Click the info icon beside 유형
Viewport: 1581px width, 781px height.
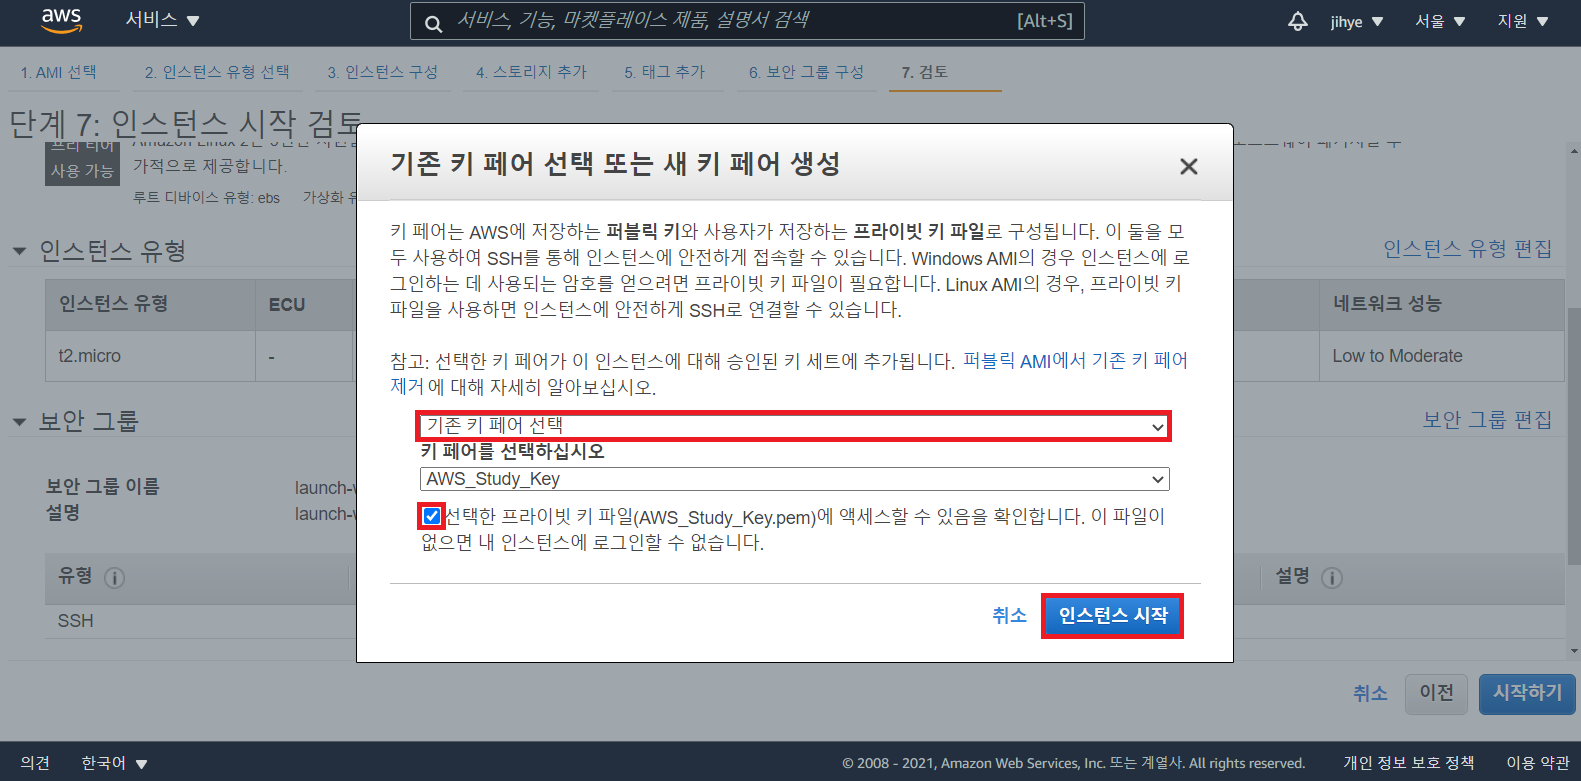[x=115, y=577]
